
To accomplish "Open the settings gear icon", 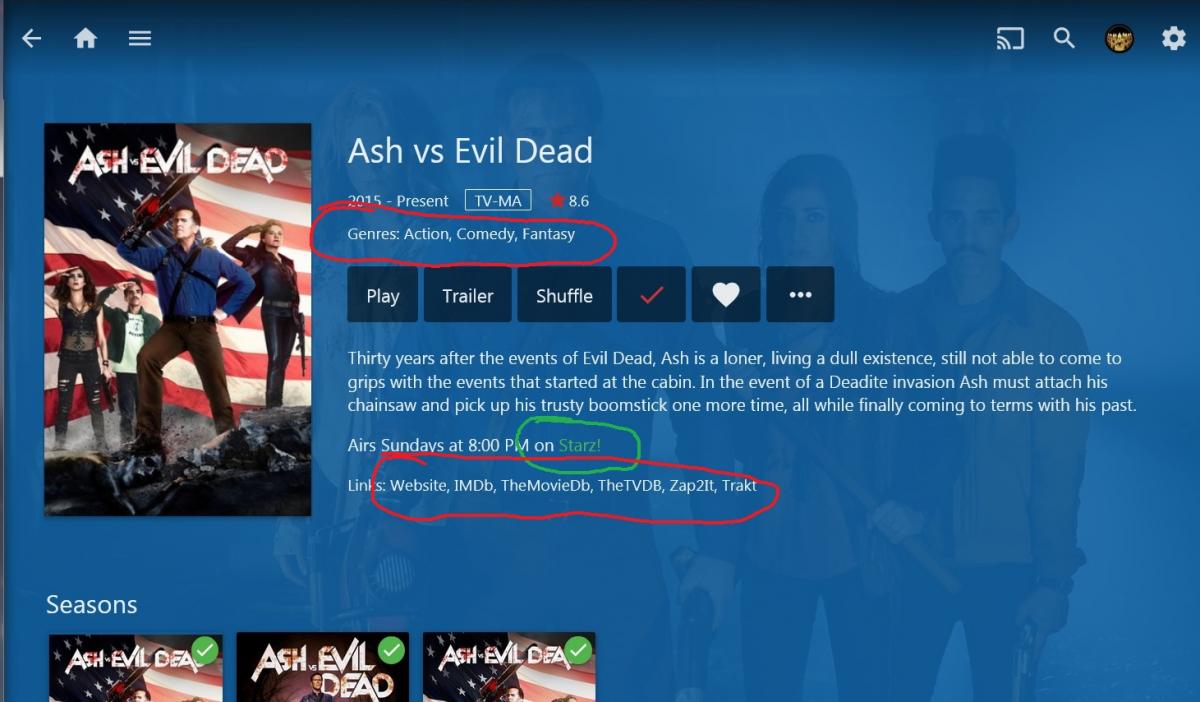I will click(1173, 39).
